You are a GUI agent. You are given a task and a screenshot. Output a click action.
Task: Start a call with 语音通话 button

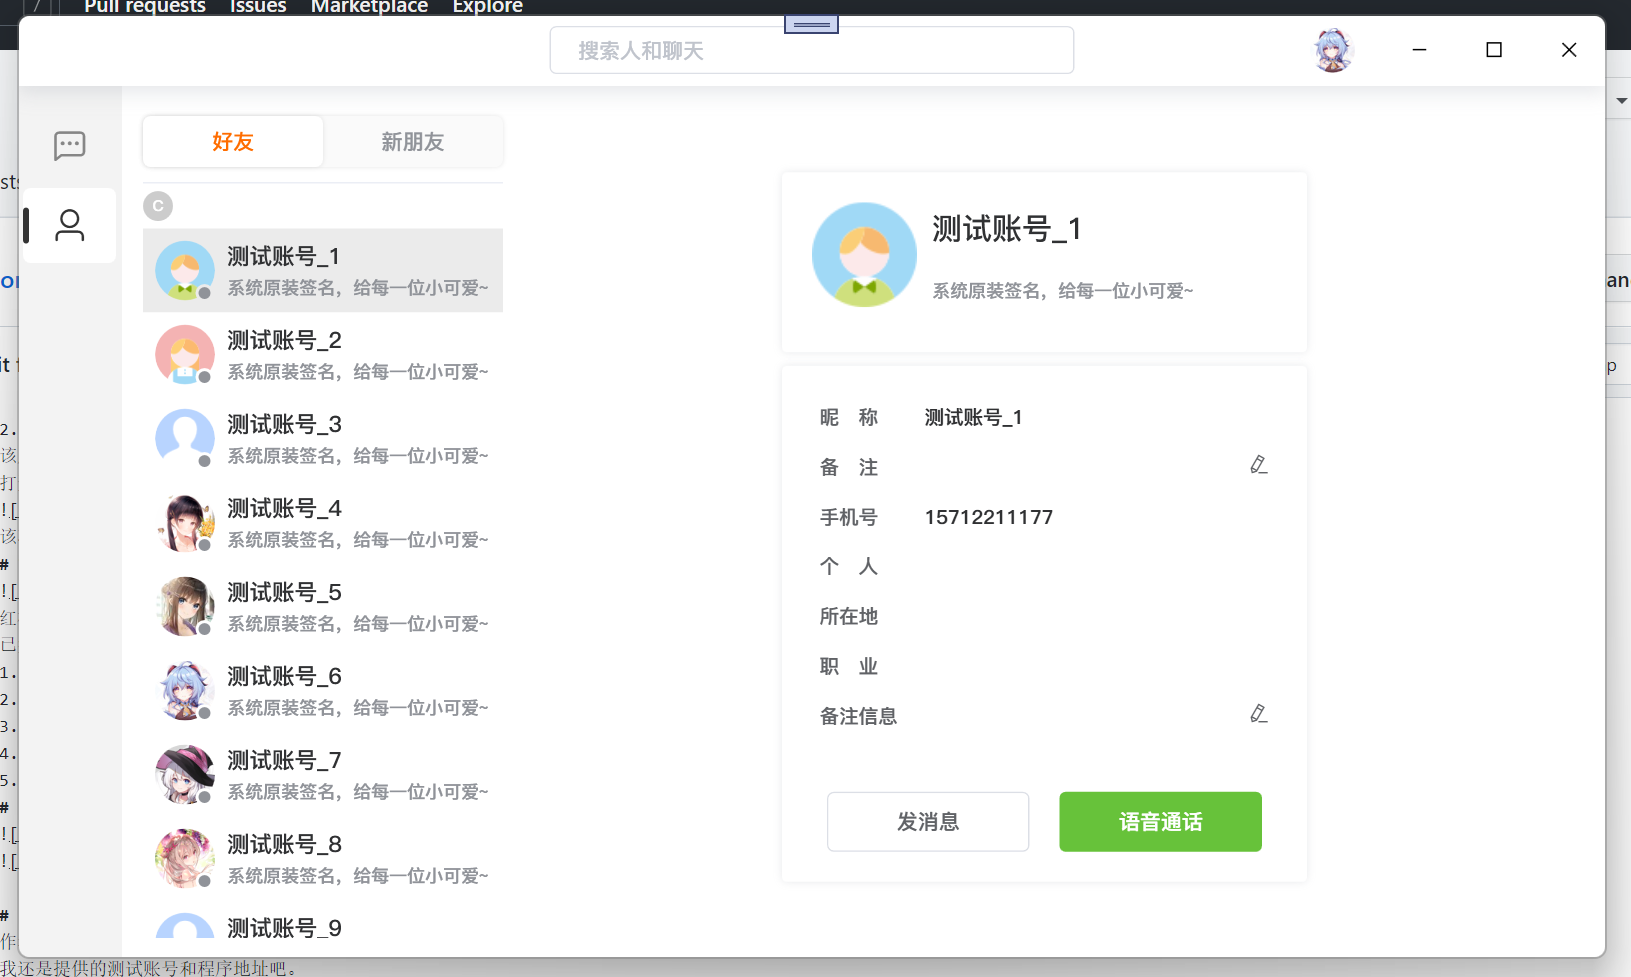[1161, 822]
